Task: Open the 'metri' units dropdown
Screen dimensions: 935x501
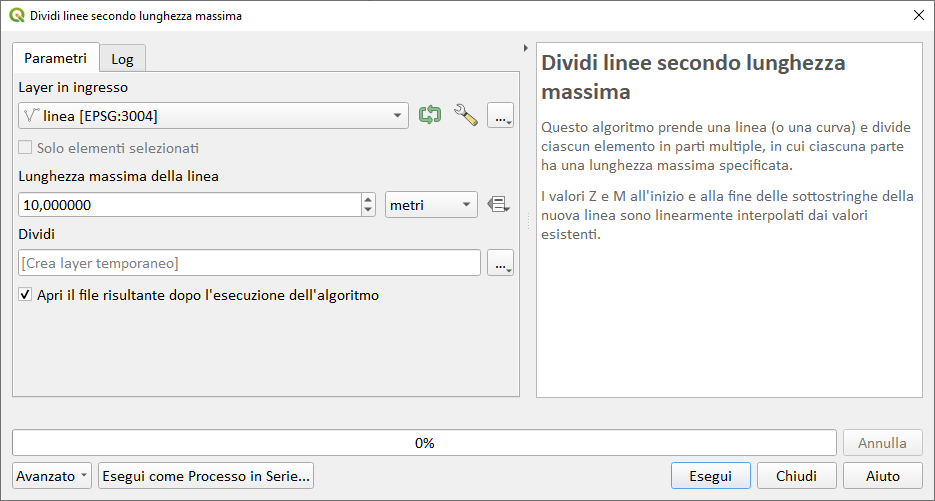Action: [431, 205]
